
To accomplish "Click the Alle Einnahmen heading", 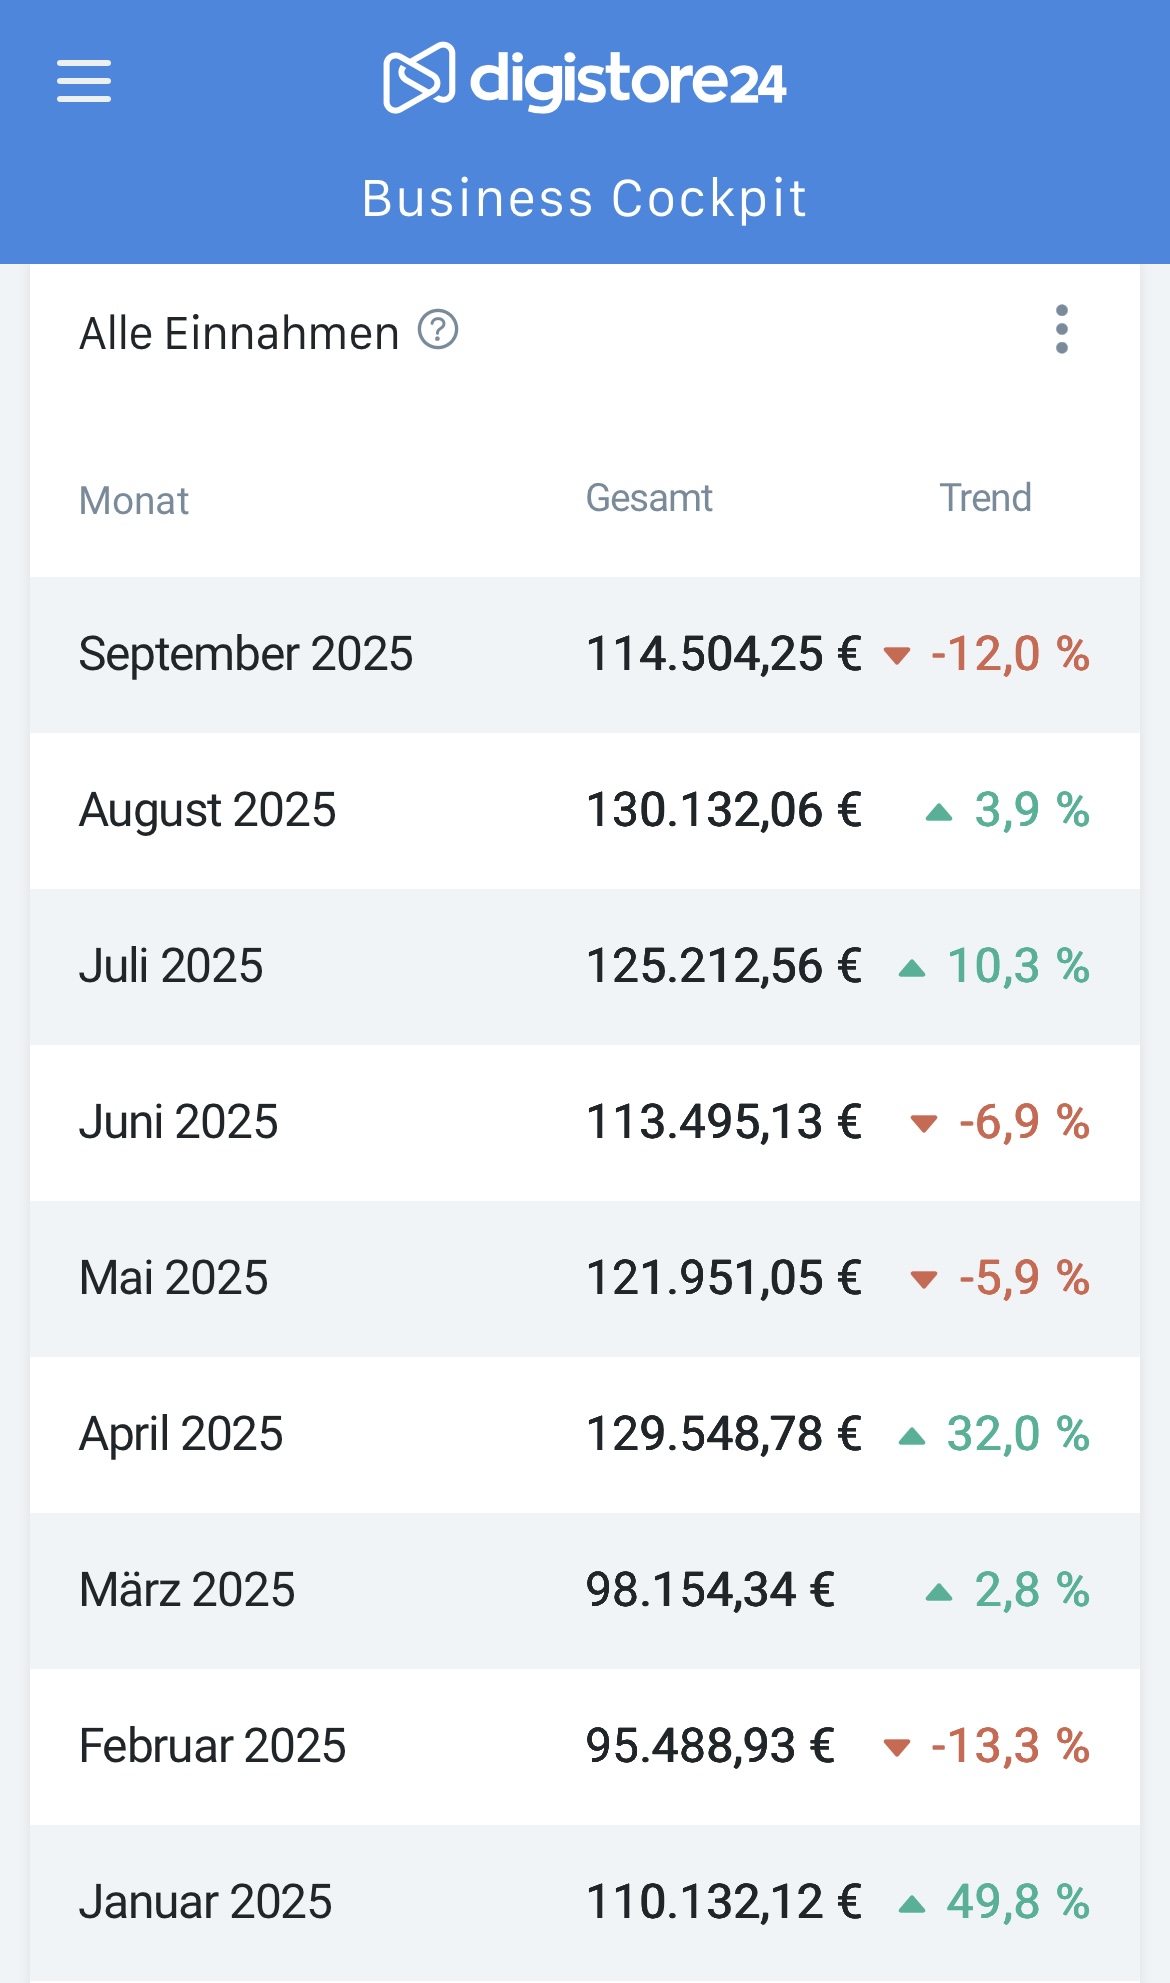I will point(239,333).
